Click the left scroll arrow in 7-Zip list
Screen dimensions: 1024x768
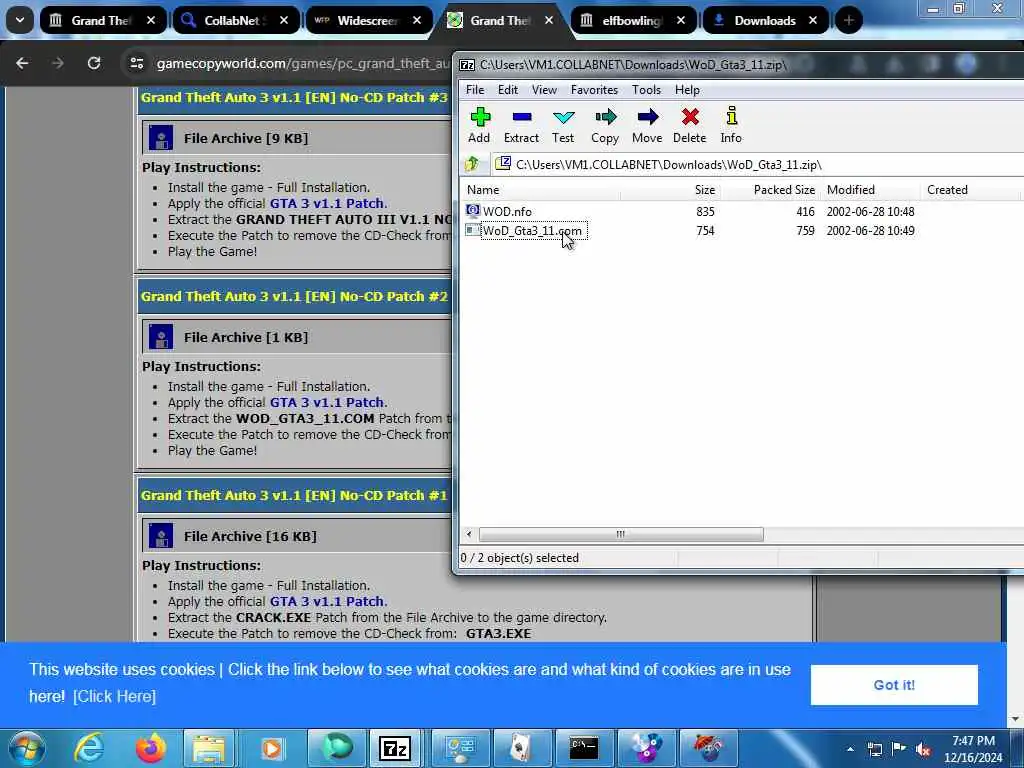[469, 534]
